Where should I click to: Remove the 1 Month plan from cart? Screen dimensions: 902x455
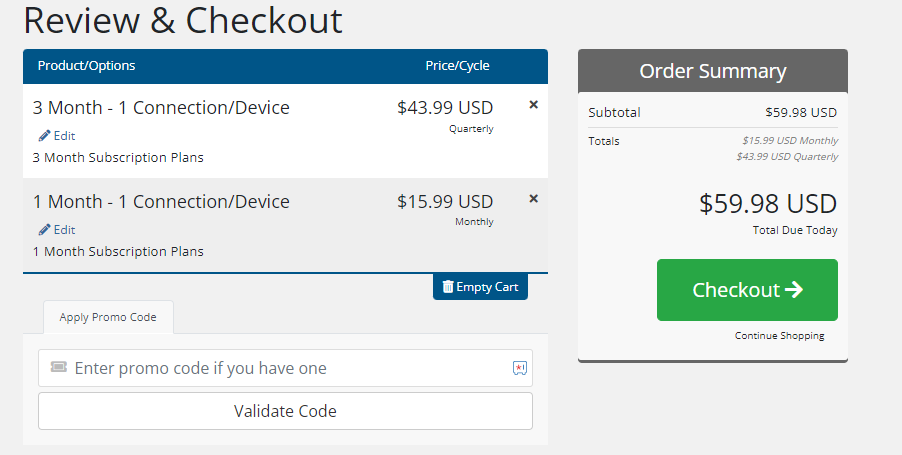point(533,199)
